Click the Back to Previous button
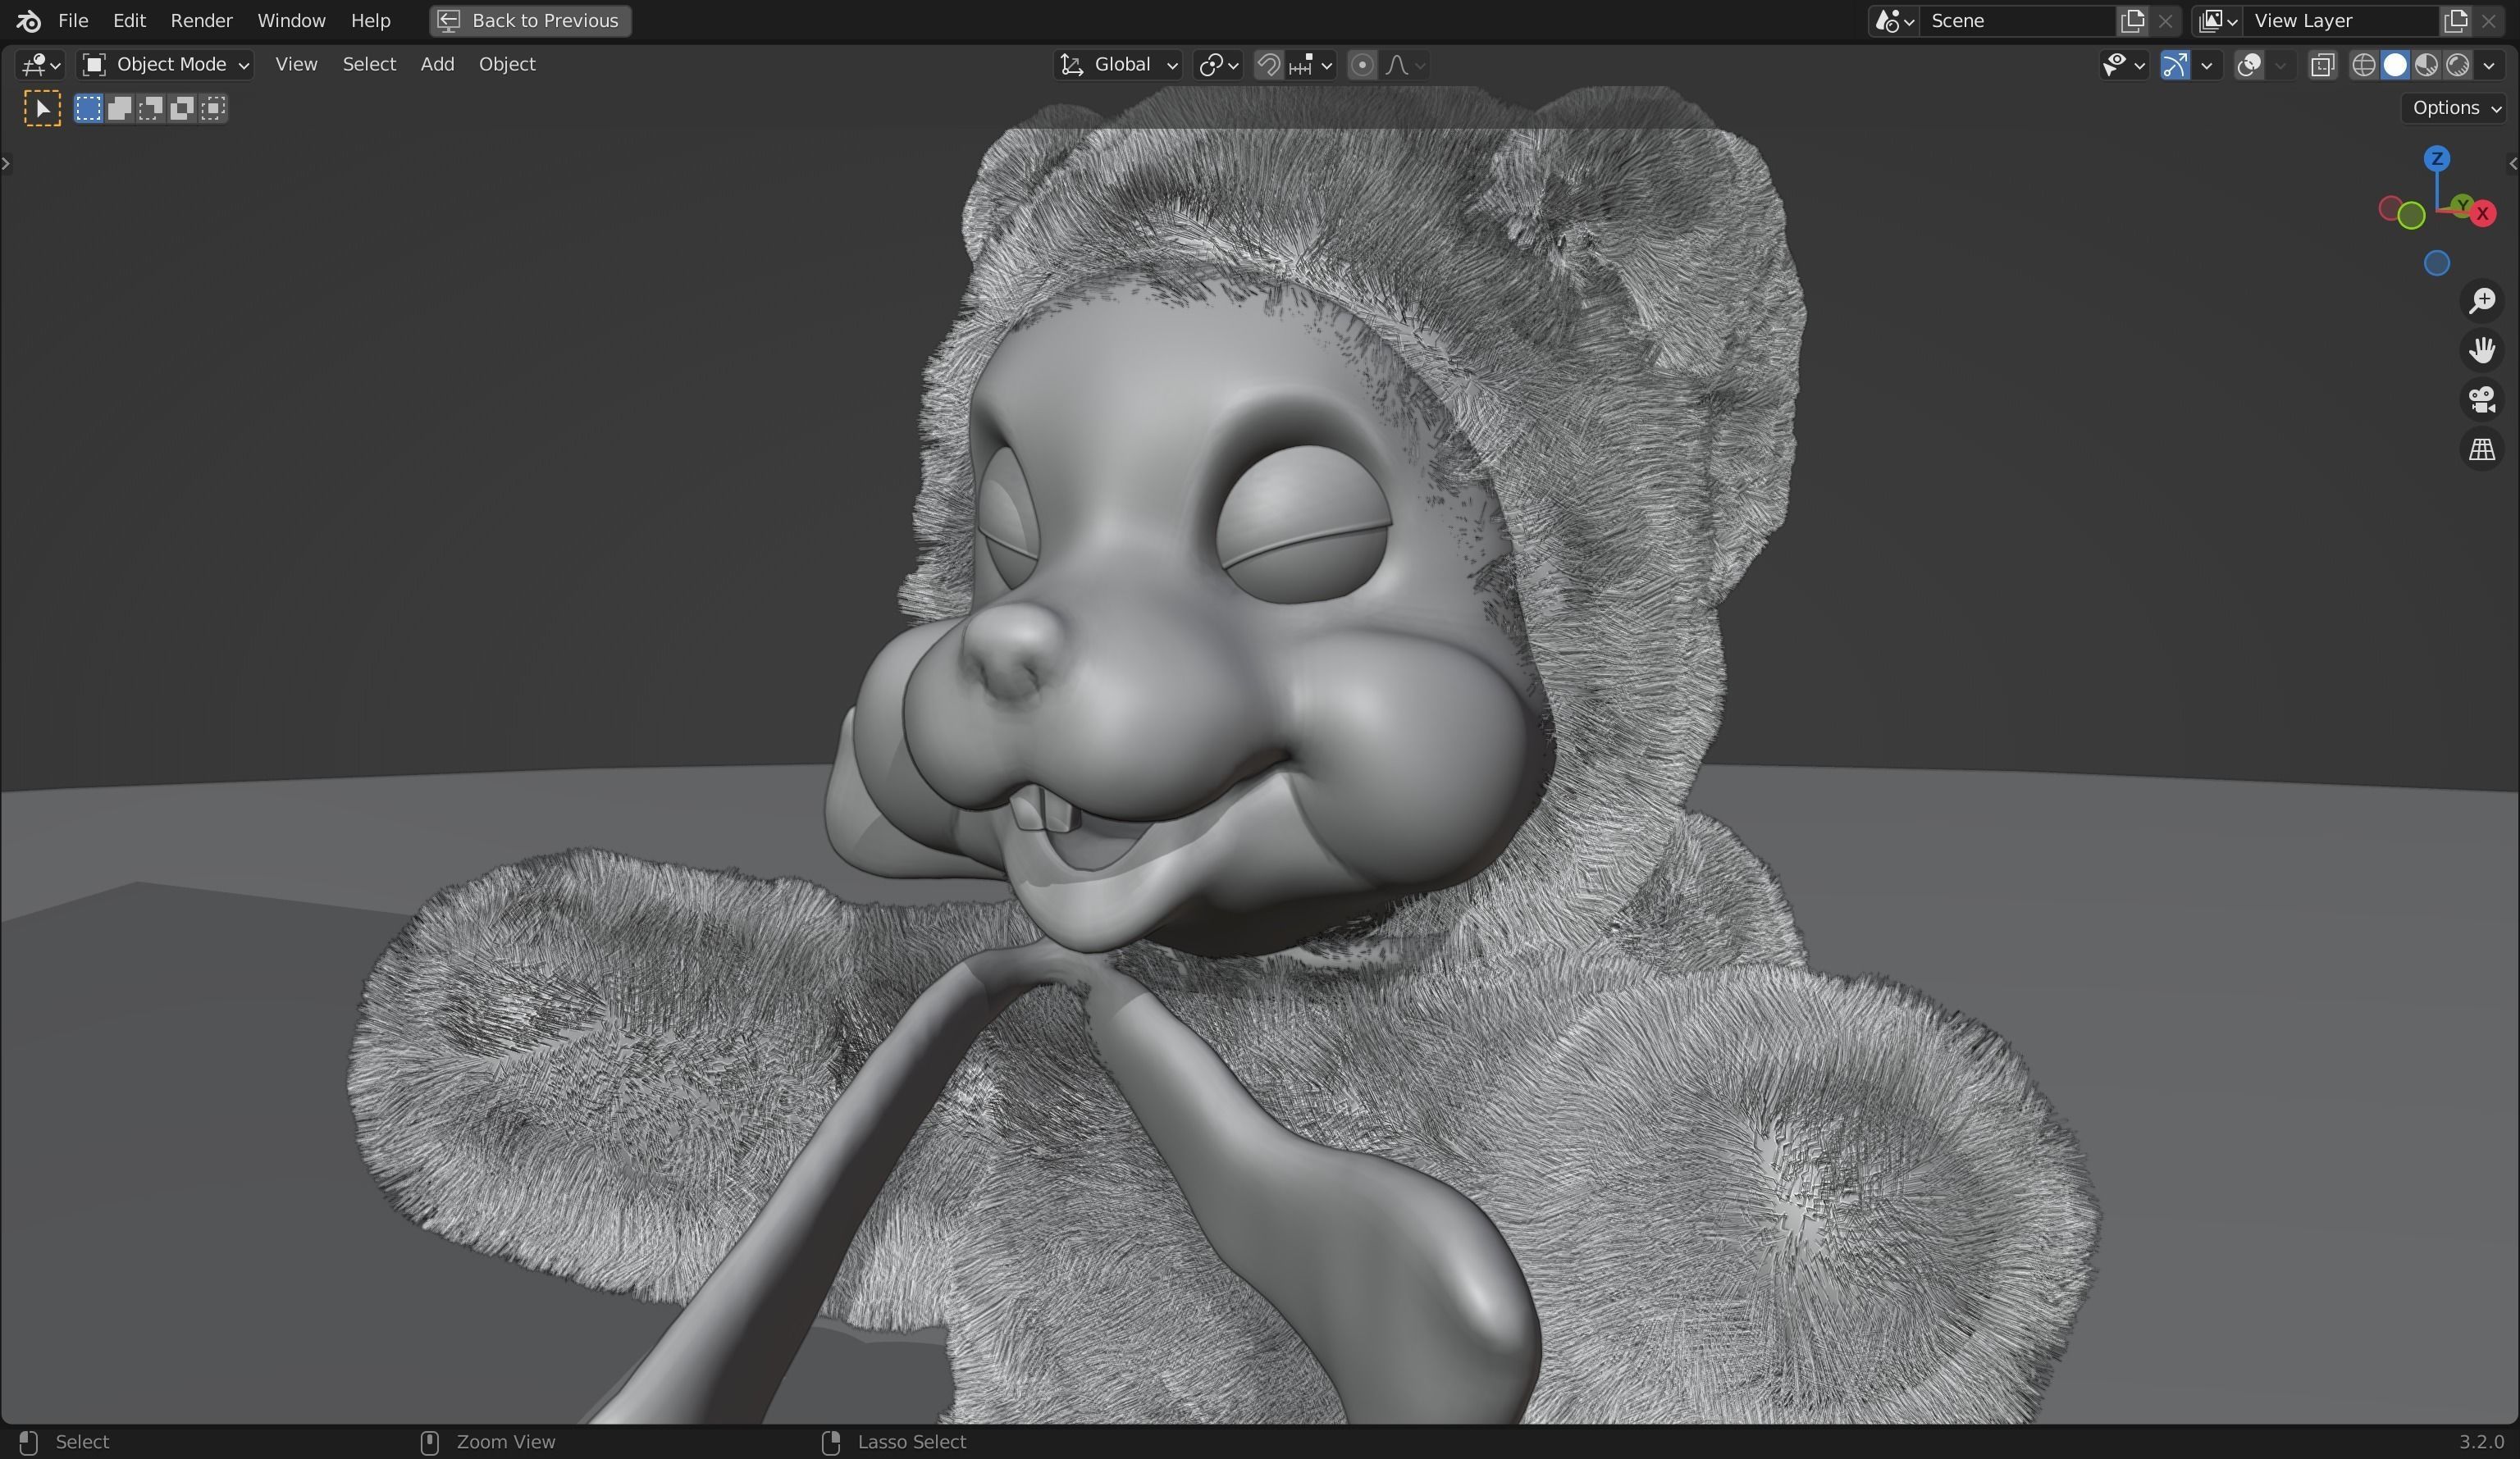2520x1459 pixels. pos(529,20)
